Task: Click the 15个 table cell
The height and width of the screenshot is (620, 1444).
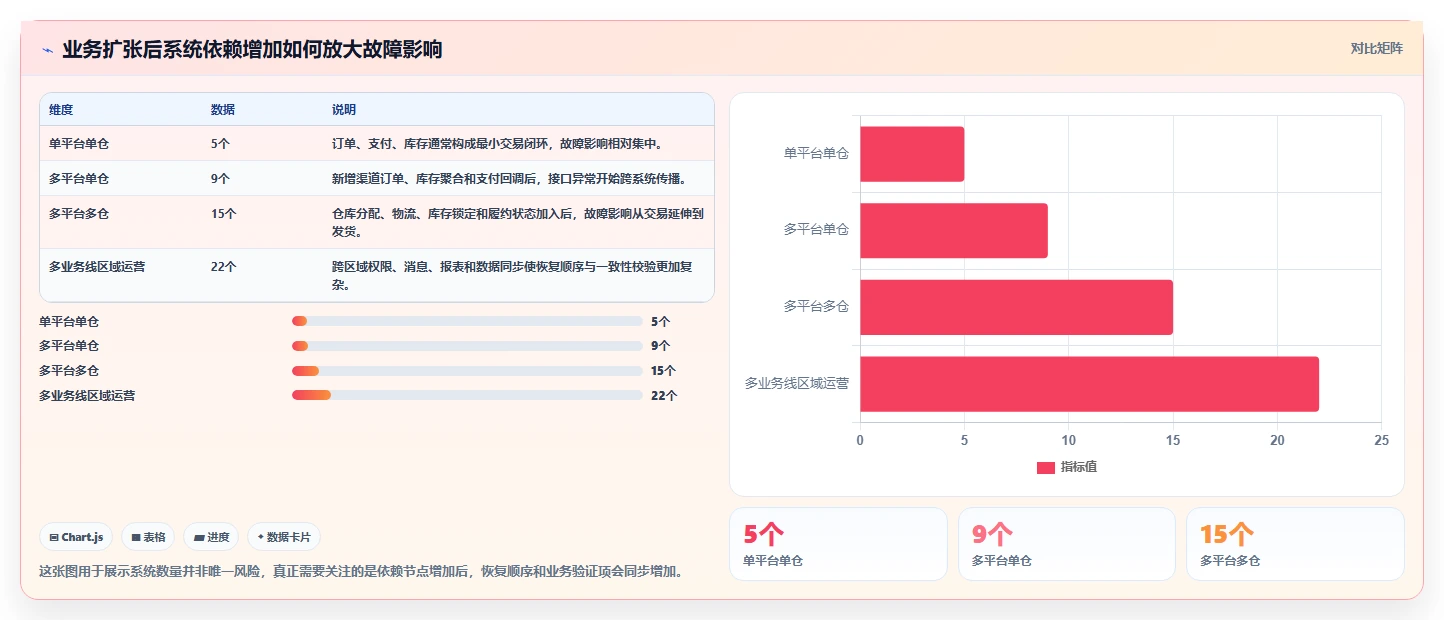Action: (224, 214)
